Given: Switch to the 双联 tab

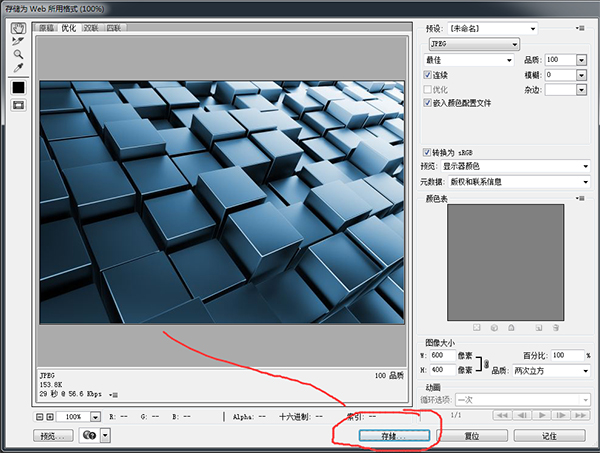Looking at the screenshot, I should (91, 28).
